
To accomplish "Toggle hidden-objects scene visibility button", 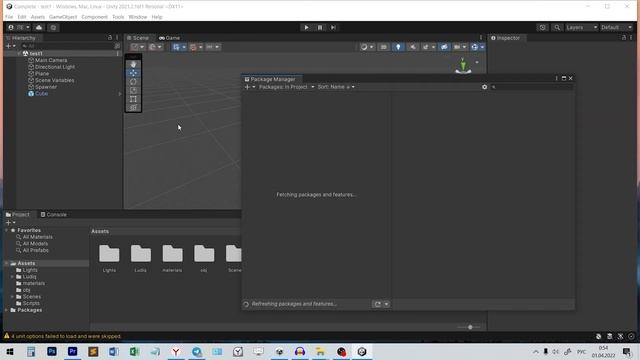I will click(444, 47).
